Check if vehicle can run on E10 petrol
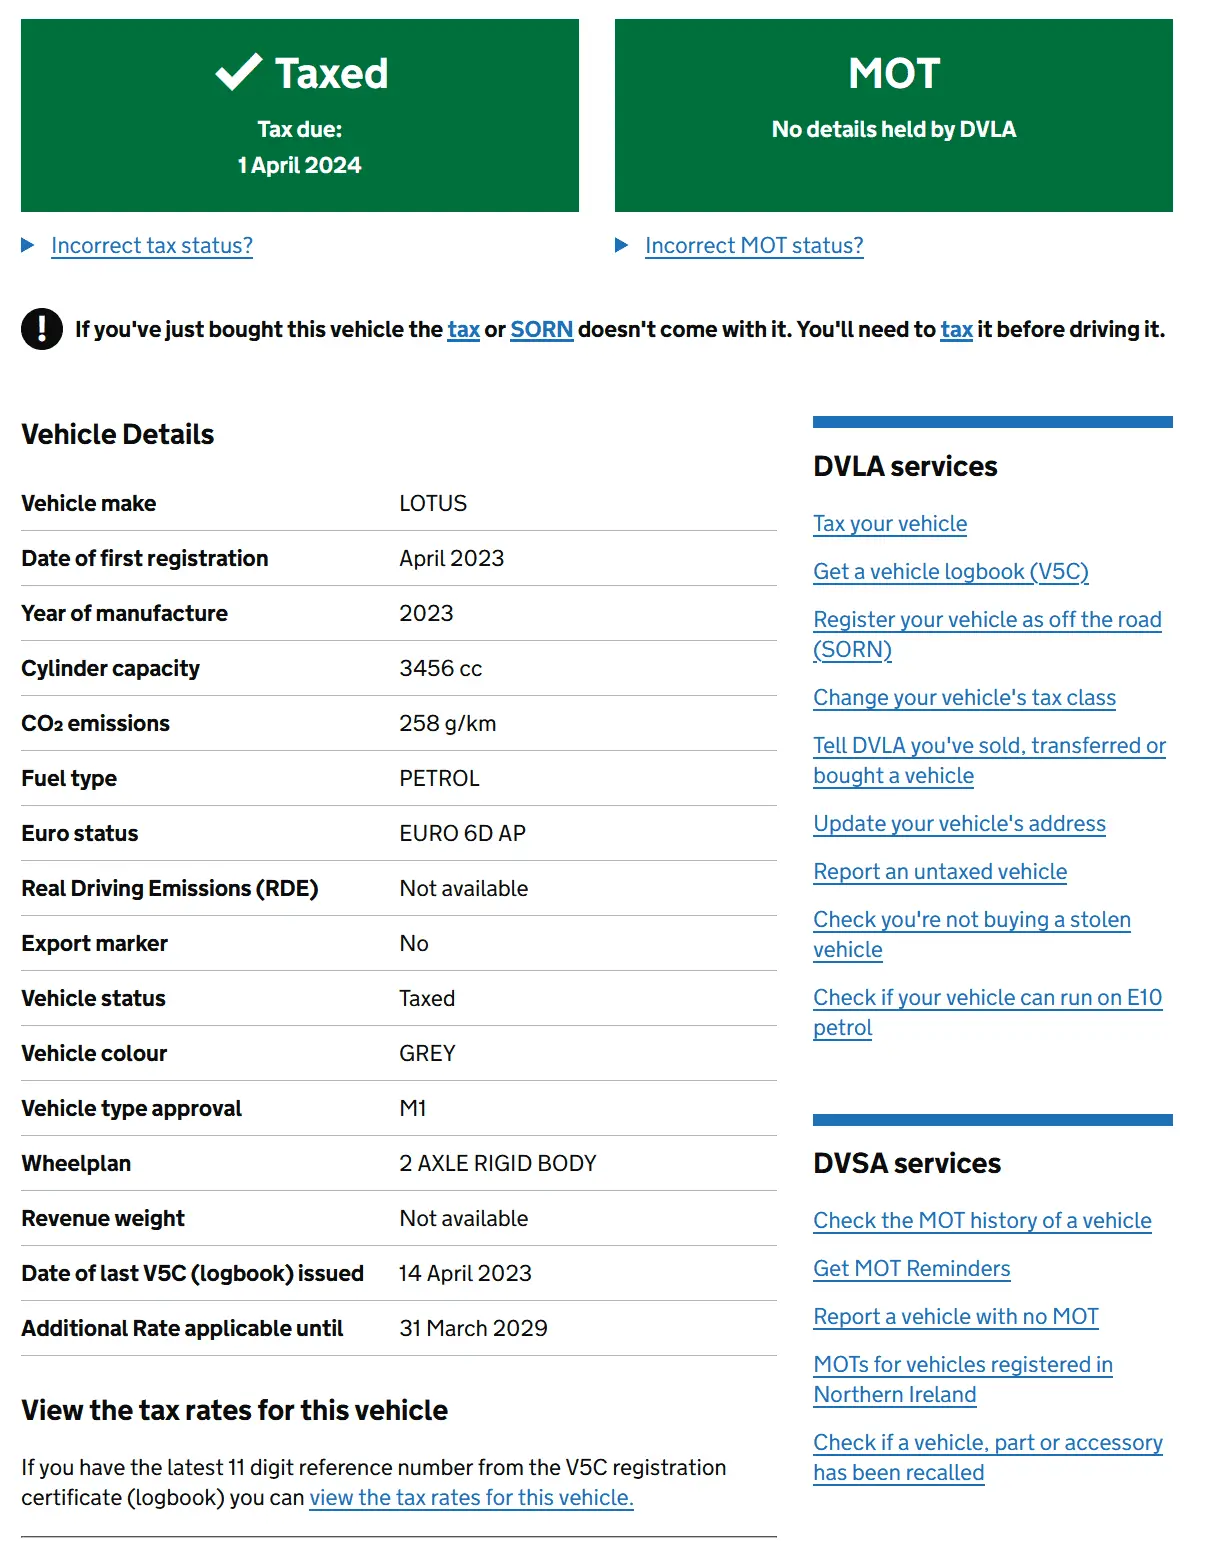The image size is (1228, 1557). point(986,998)
